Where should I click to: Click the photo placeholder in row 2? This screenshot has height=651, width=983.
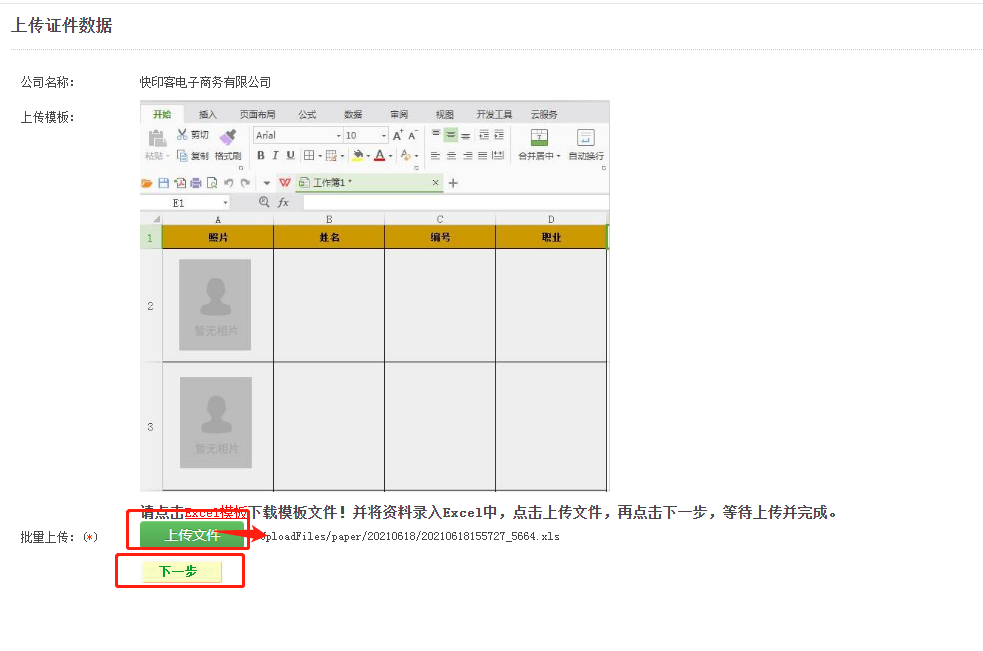(x=215, y=305)
